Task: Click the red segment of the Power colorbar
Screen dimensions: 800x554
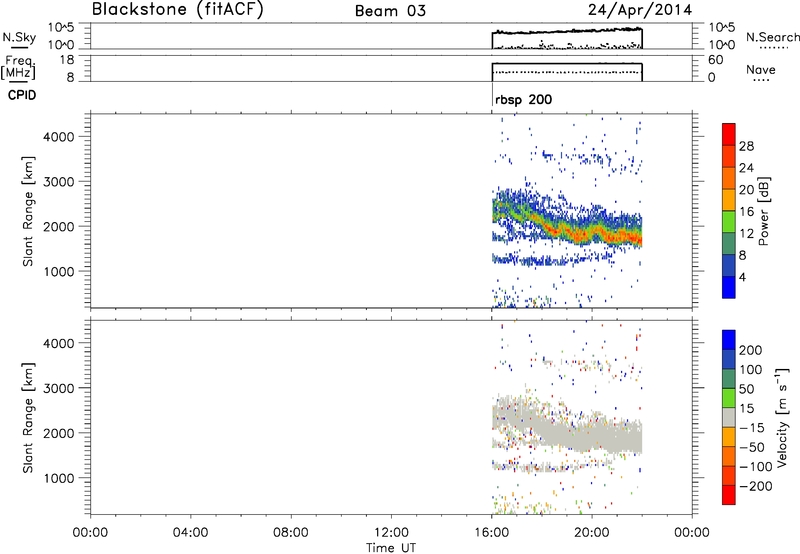Action: pyautogui.click(x=729, y=134)
